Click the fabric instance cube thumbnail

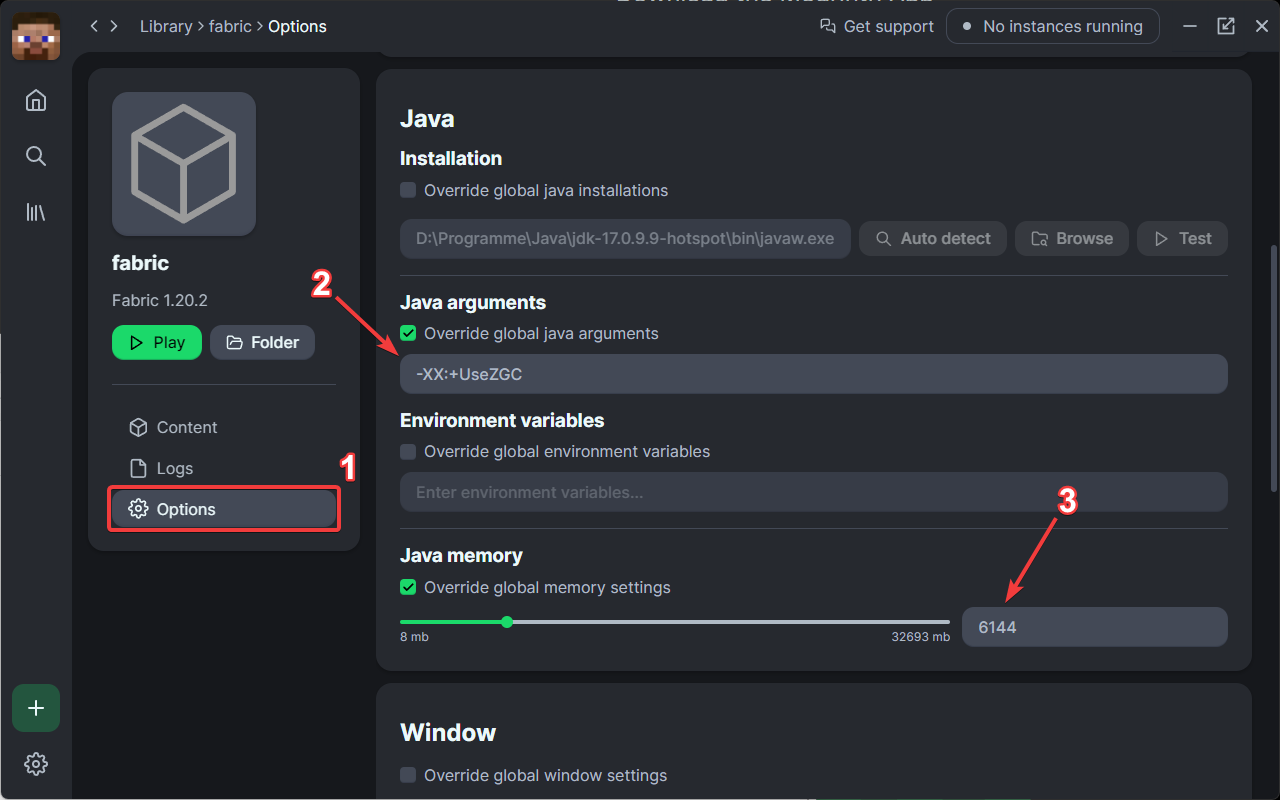pyautogui.click(x=184, y=164)
